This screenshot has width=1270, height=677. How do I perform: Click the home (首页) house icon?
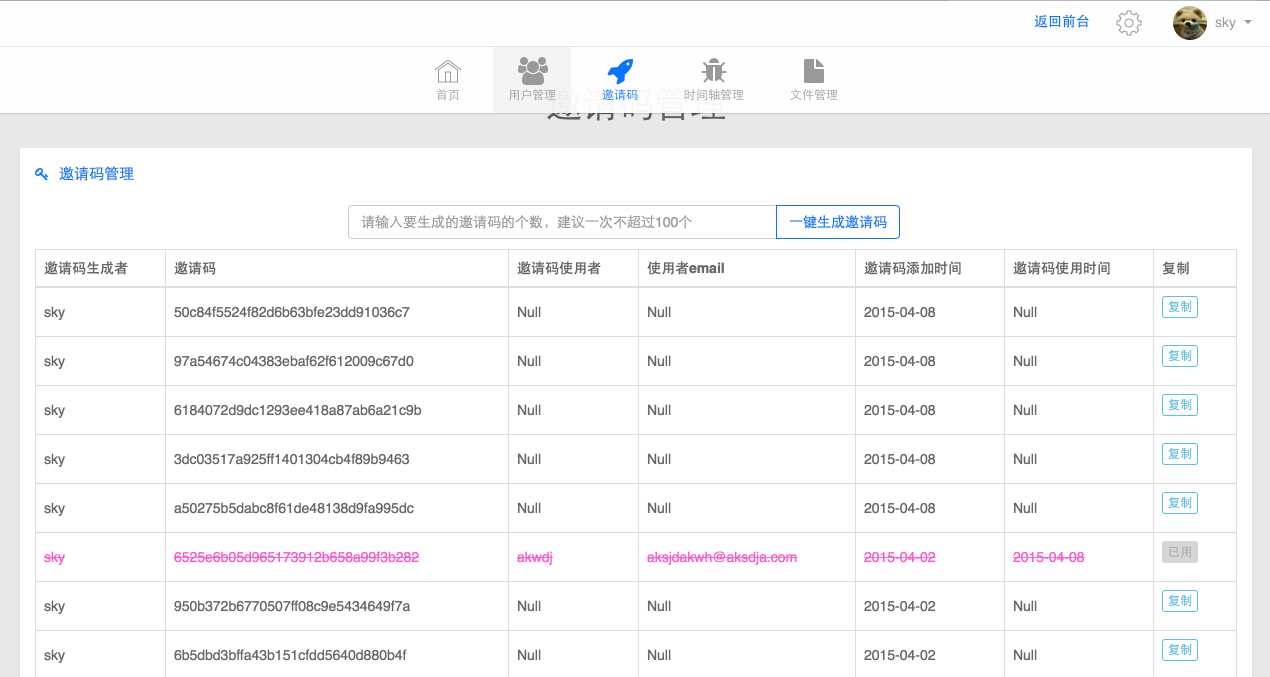pos(448,72)
